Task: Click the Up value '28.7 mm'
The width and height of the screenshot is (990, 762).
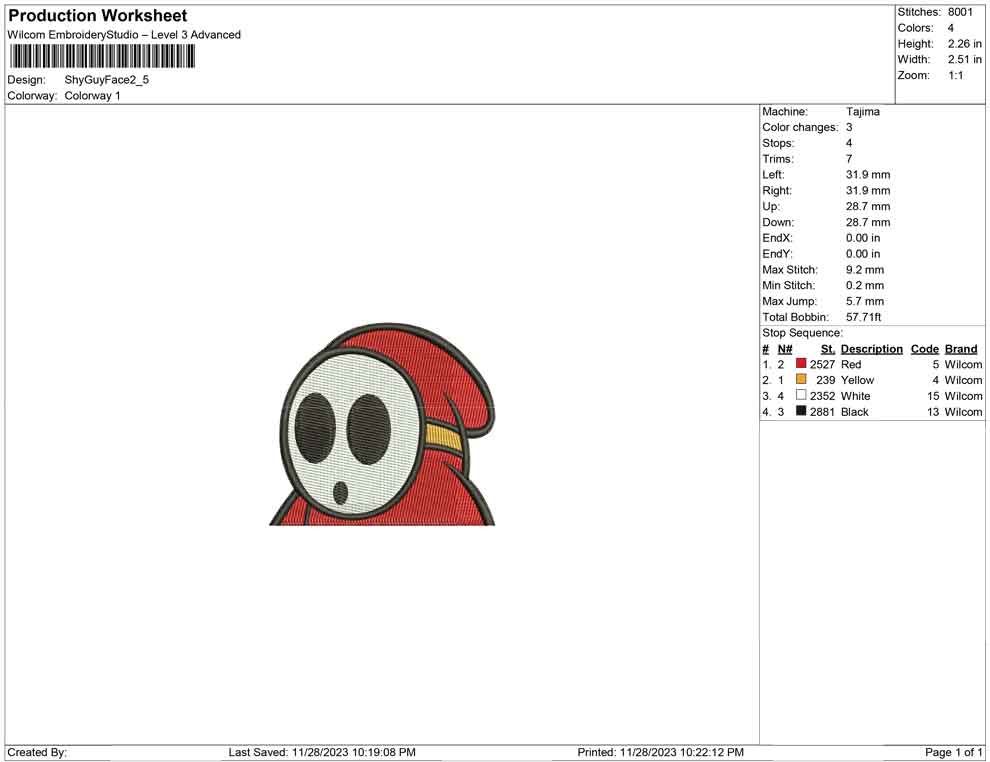Action: tap(868, 206)
